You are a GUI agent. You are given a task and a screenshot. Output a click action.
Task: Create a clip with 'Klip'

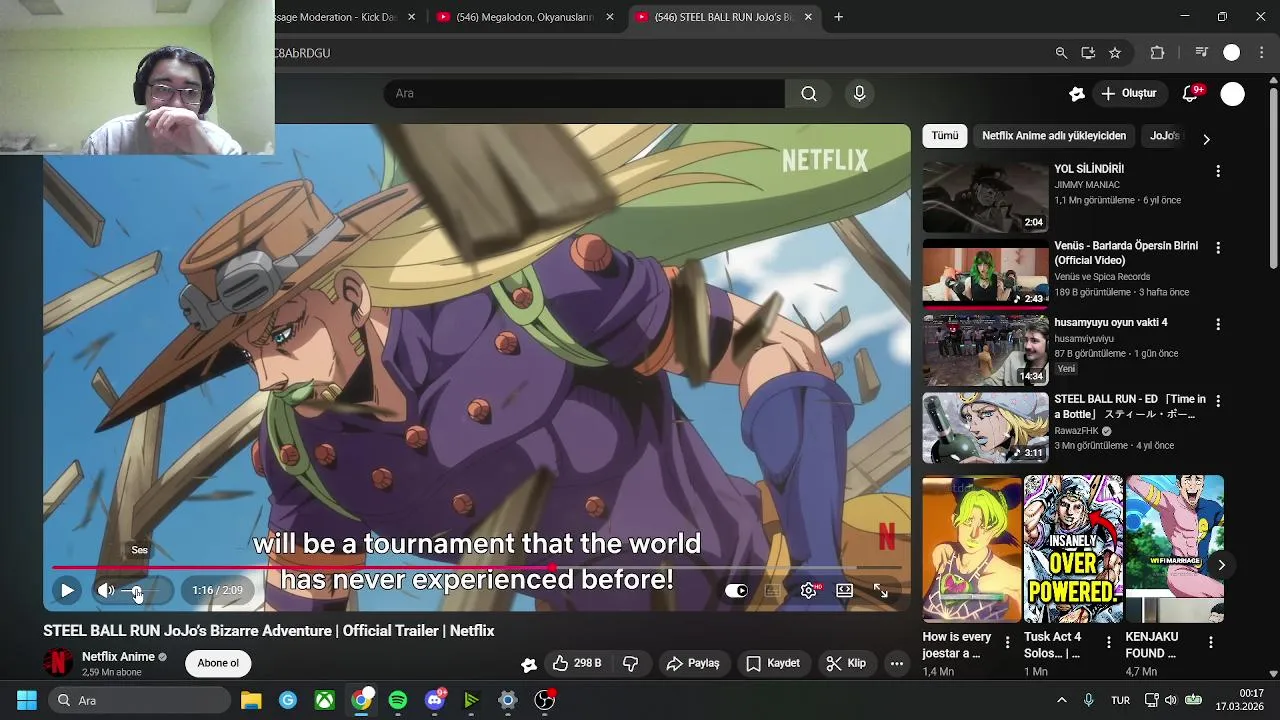point(846,663)
